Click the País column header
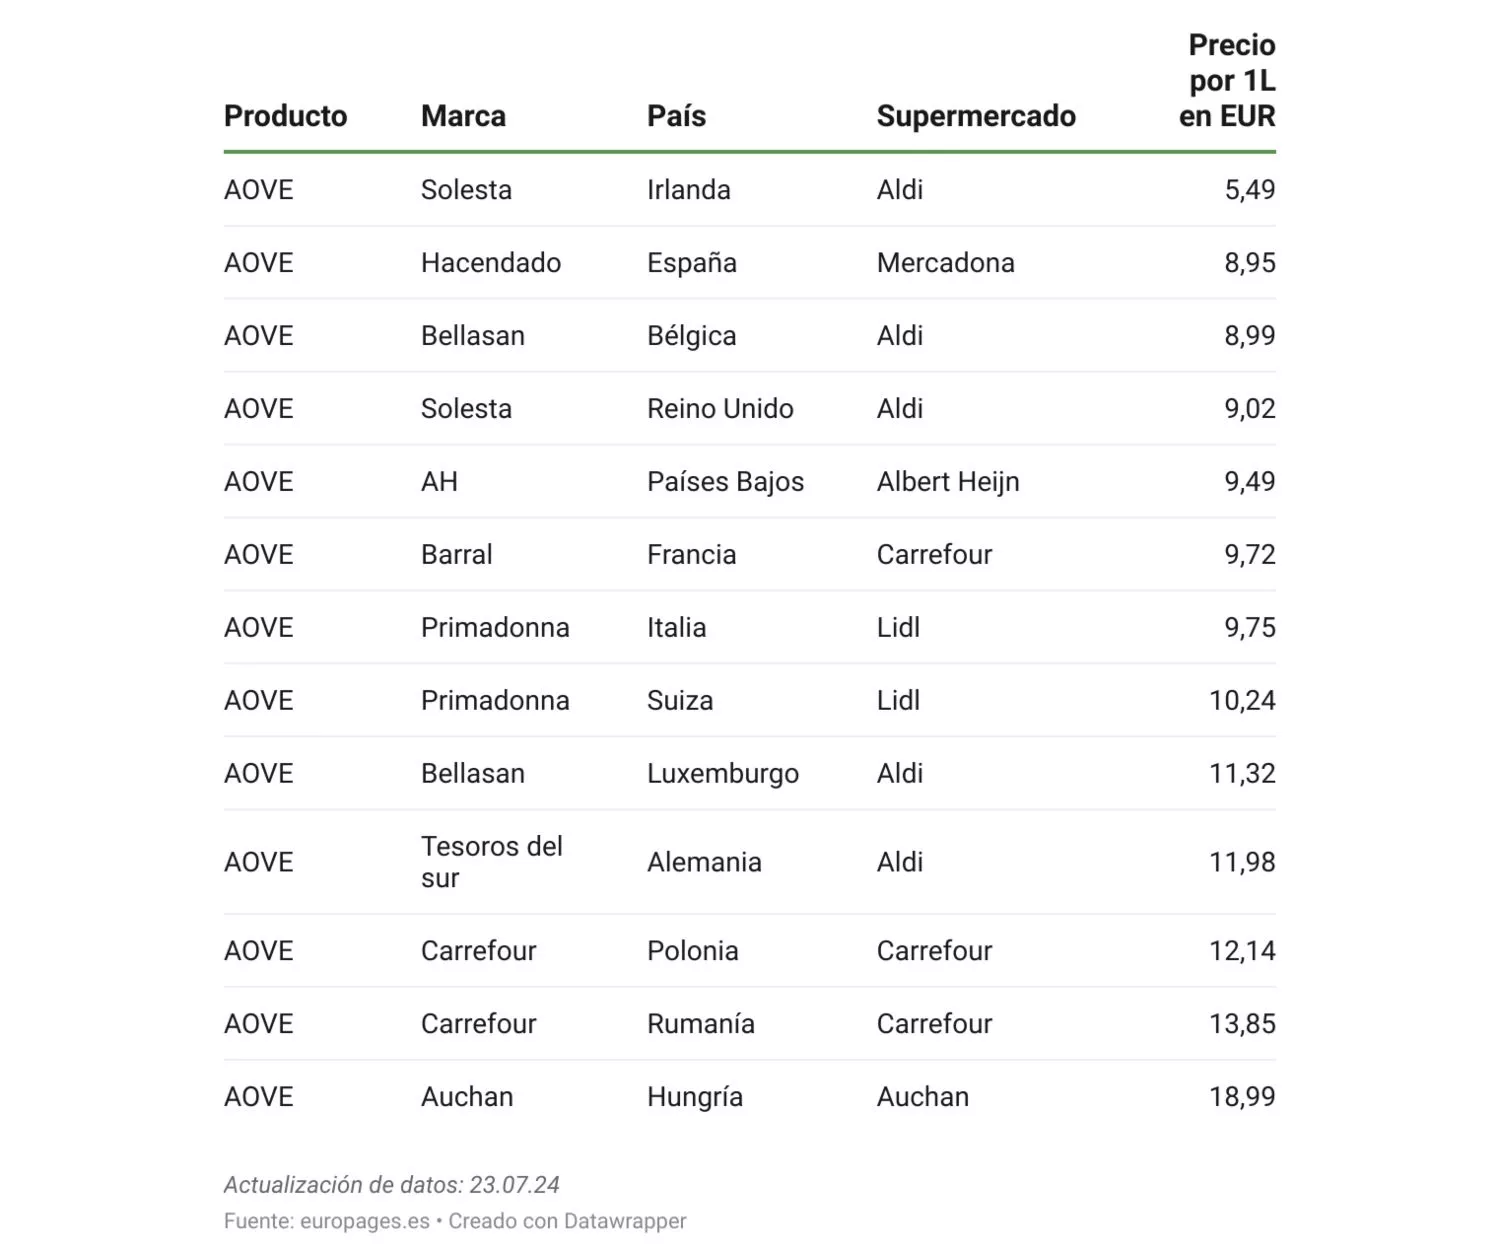Image resolution: width=1500 pixels, height=1258 pixels. coord(676,116)
